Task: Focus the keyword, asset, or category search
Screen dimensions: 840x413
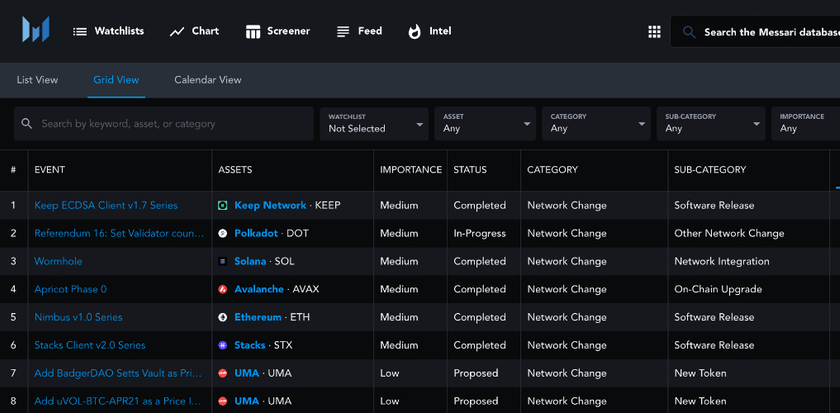Action: 163,124
